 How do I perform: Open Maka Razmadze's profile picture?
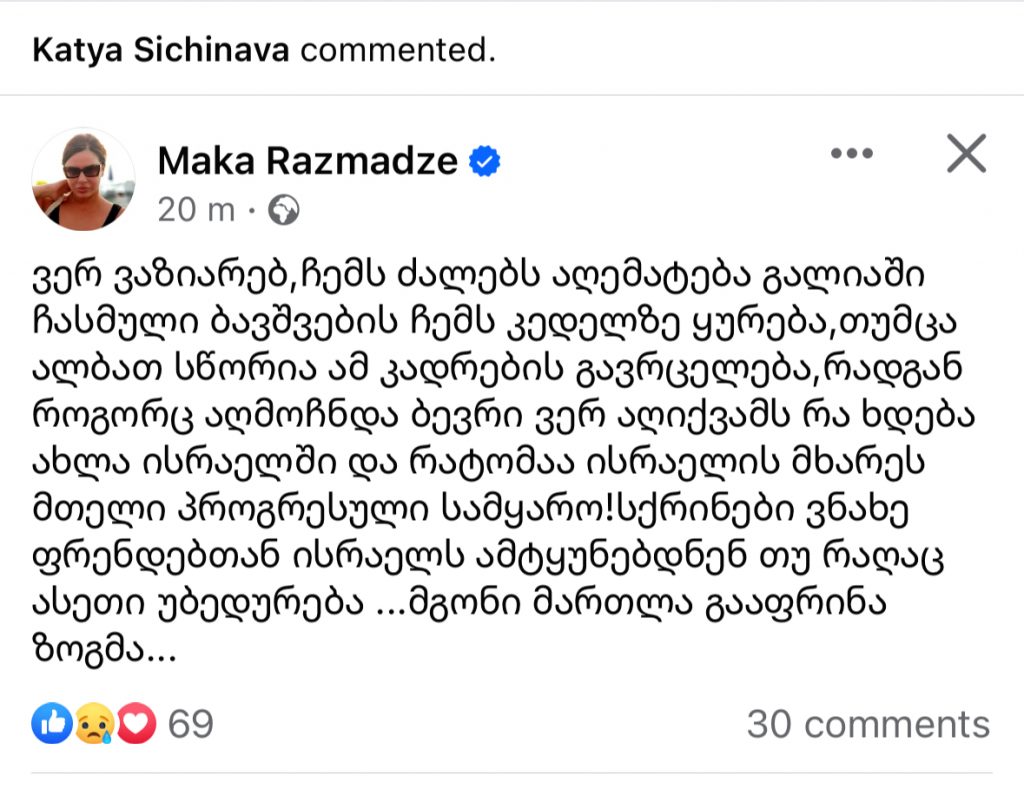pos(83,179)
